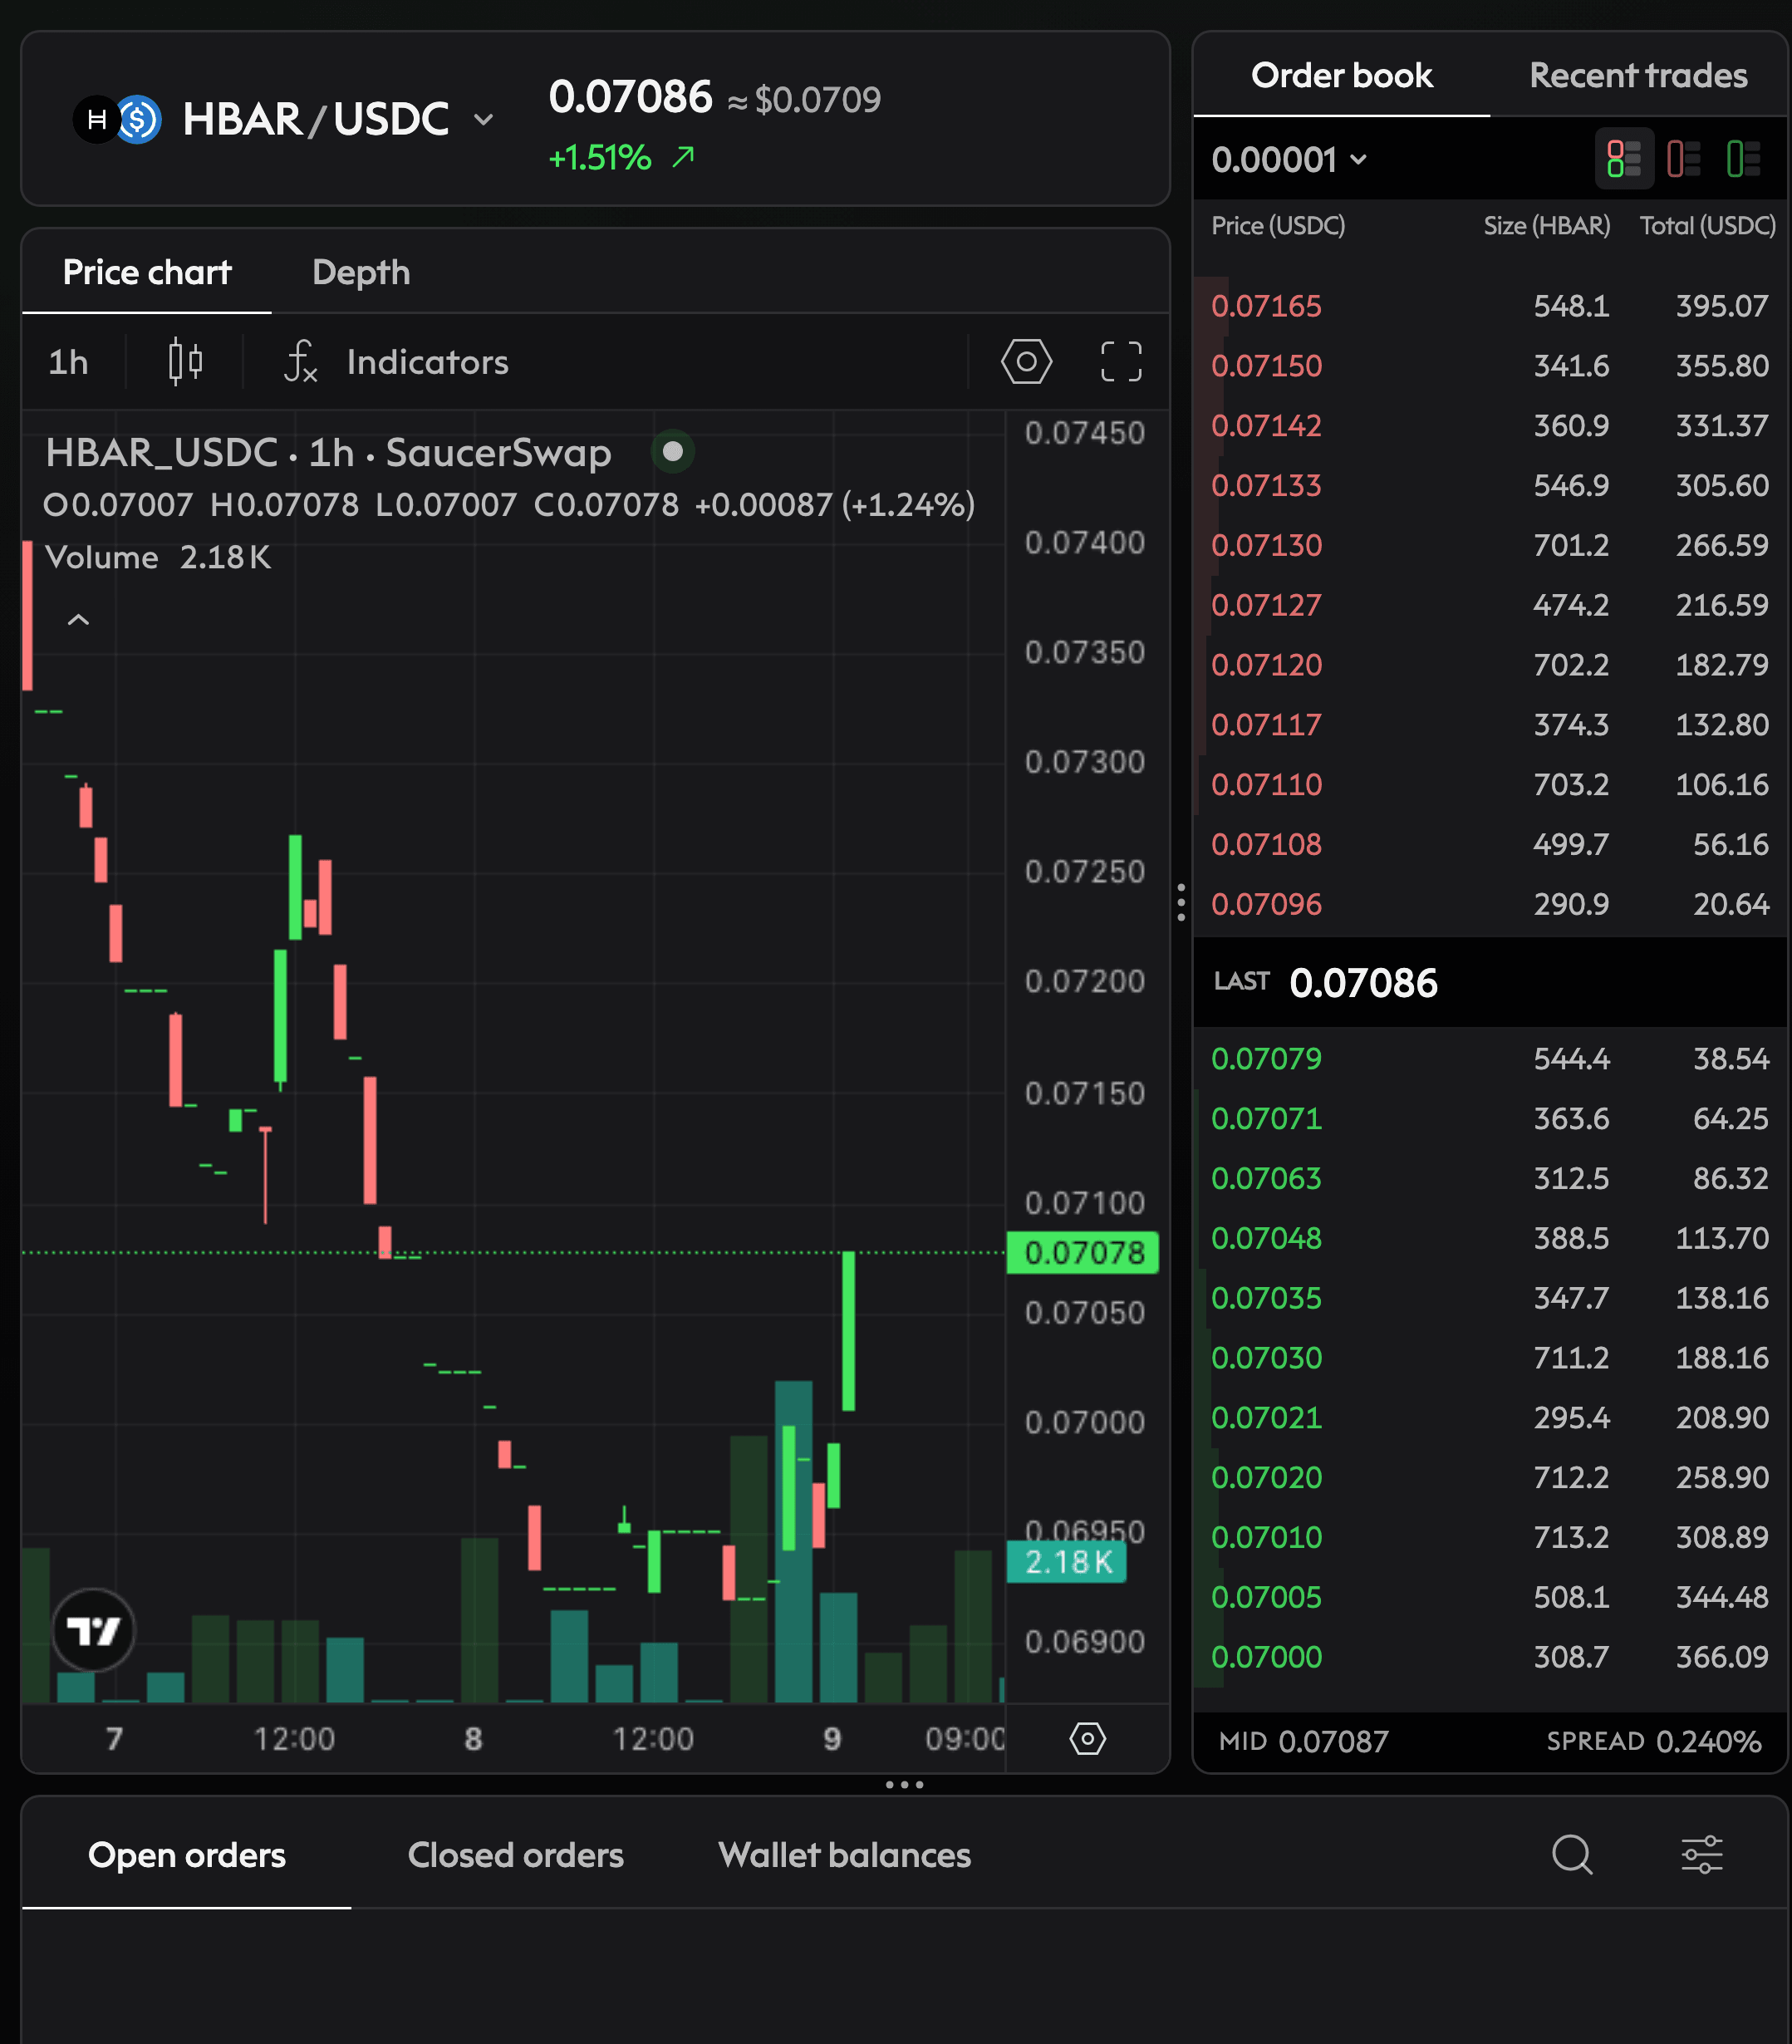Open chart settings hexagon icon
The height and width of the screenshot is (2044, 1792).
point(1026,361)
